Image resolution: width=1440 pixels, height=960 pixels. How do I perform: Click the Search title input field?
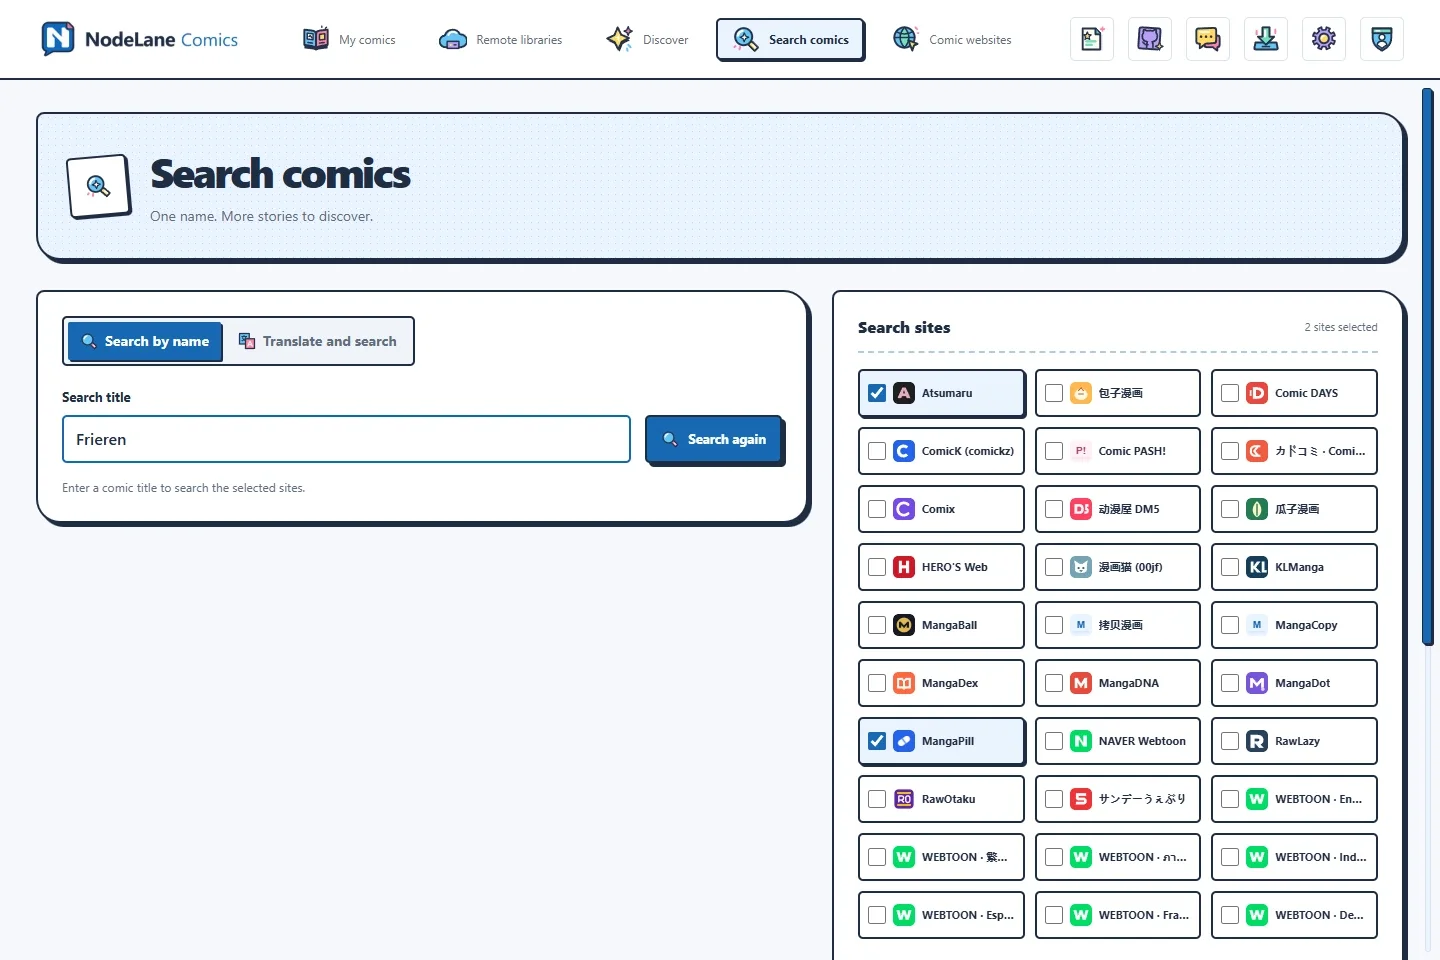(x=346, y=439)
